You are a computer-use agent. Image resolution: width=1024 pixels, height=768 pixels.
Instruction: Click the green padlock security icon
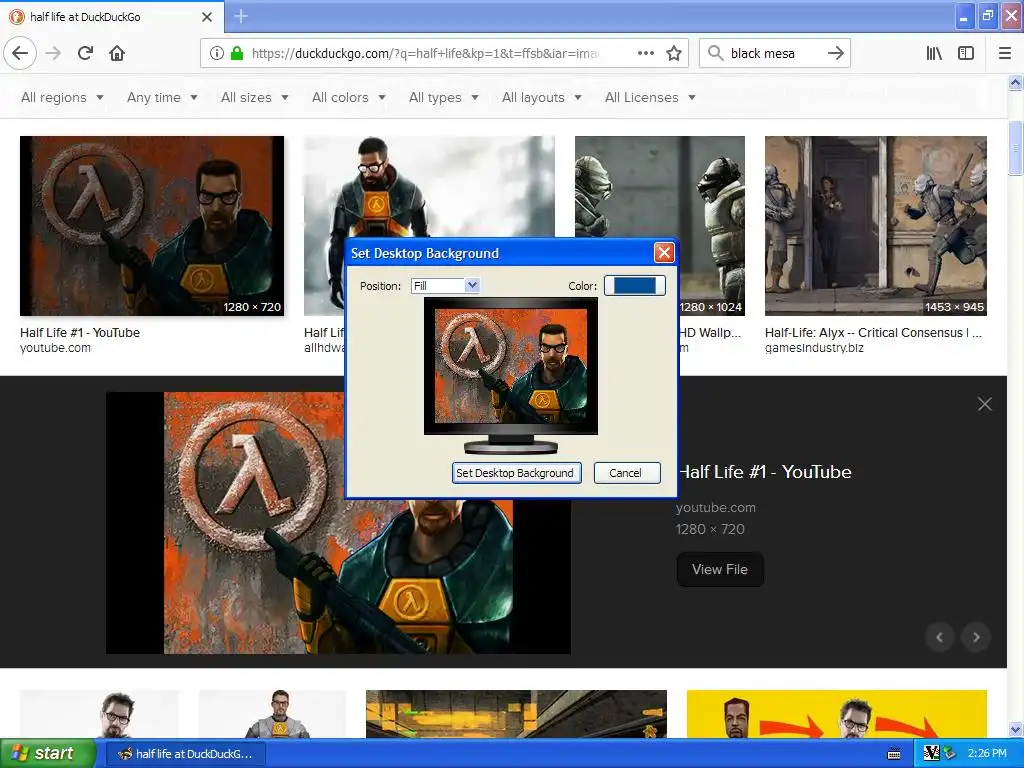click(237, 53)
